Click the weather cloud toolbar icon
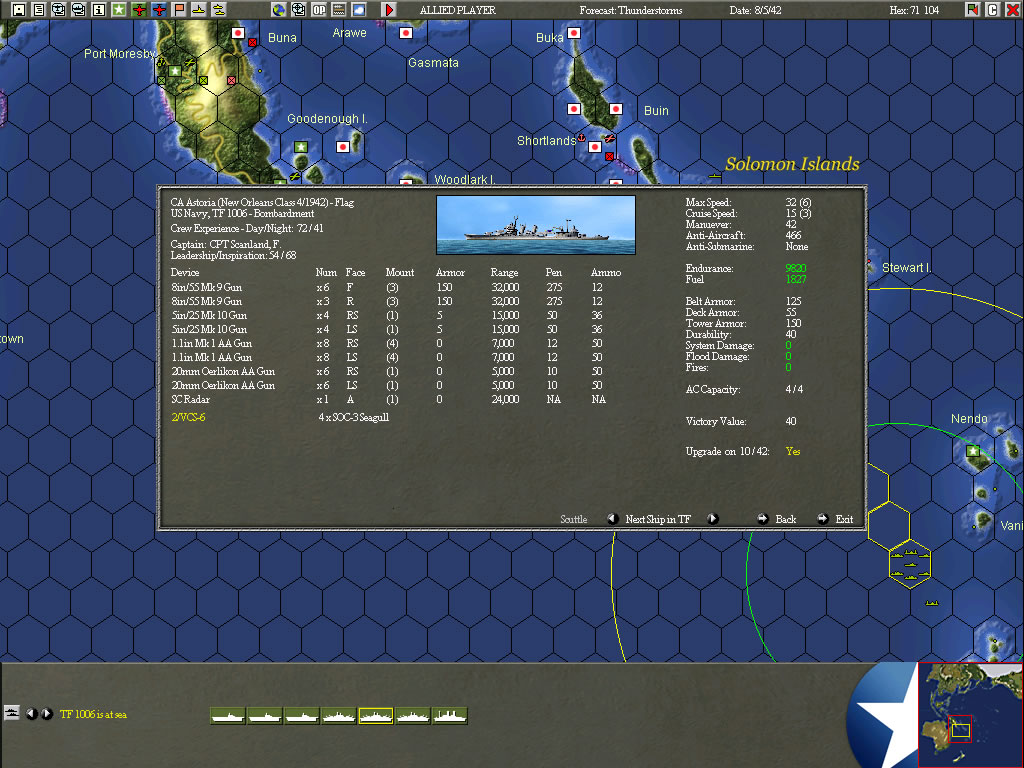Image resolution: width=1024 pixels, height=768 pixels. [x=359, y=10]
